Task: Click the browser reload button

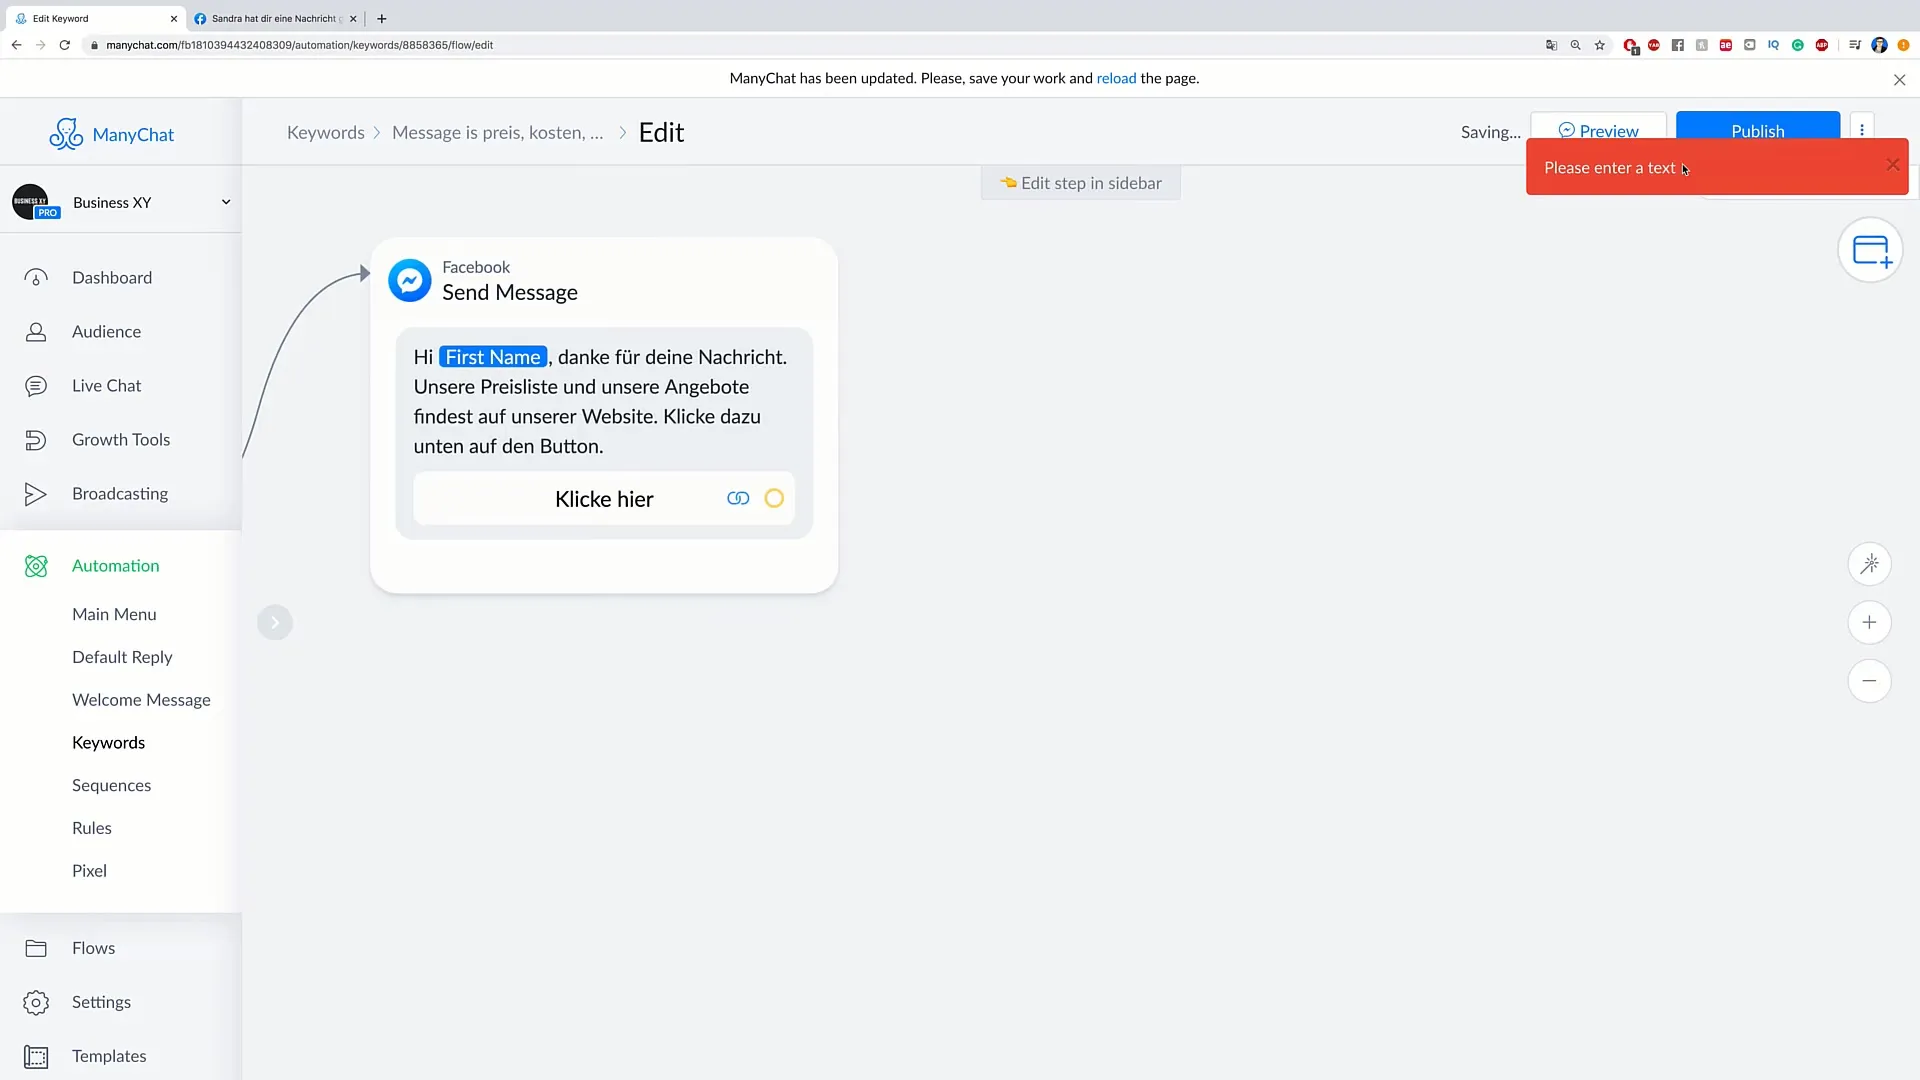Action: [65, 45]
